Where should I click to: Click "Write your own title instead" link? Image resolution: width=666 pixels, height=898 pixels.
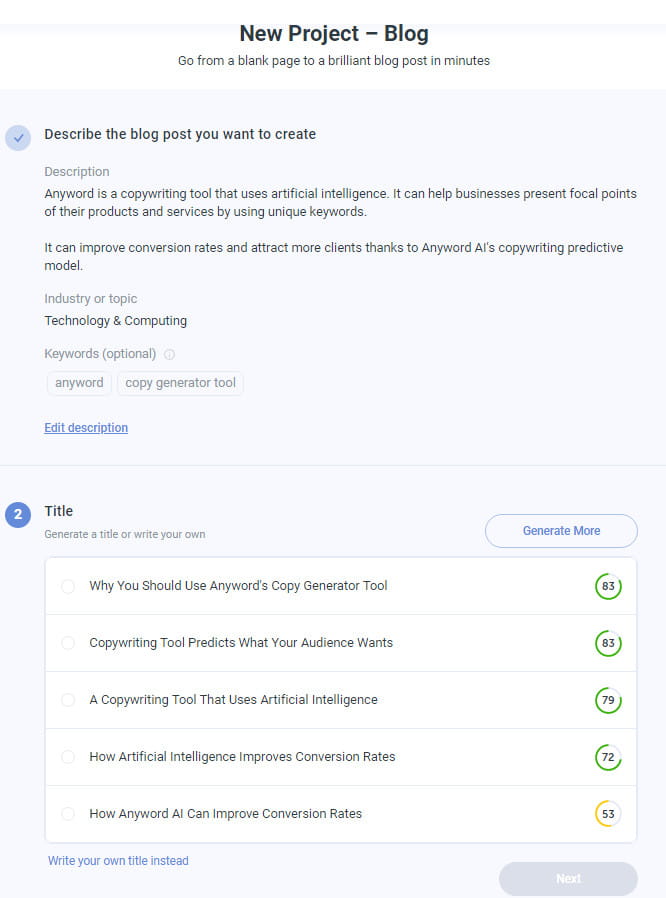click(118, 861)
